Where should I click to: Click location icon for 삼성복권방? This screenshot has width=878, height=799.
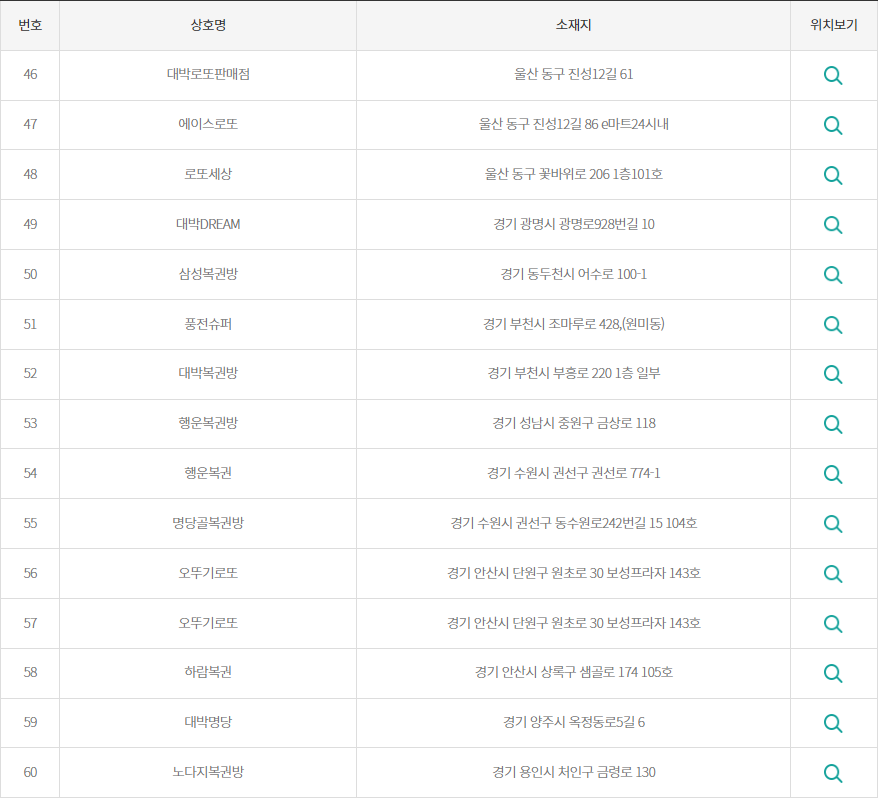click(x=833, y=274)
